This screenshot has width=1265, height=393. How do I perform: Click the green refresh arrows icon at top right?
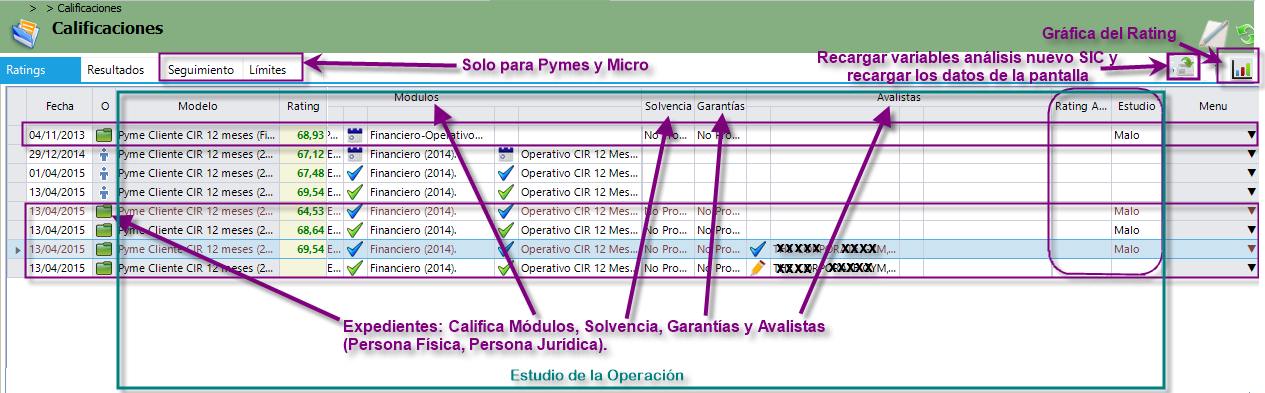[x=1245, y=34]
